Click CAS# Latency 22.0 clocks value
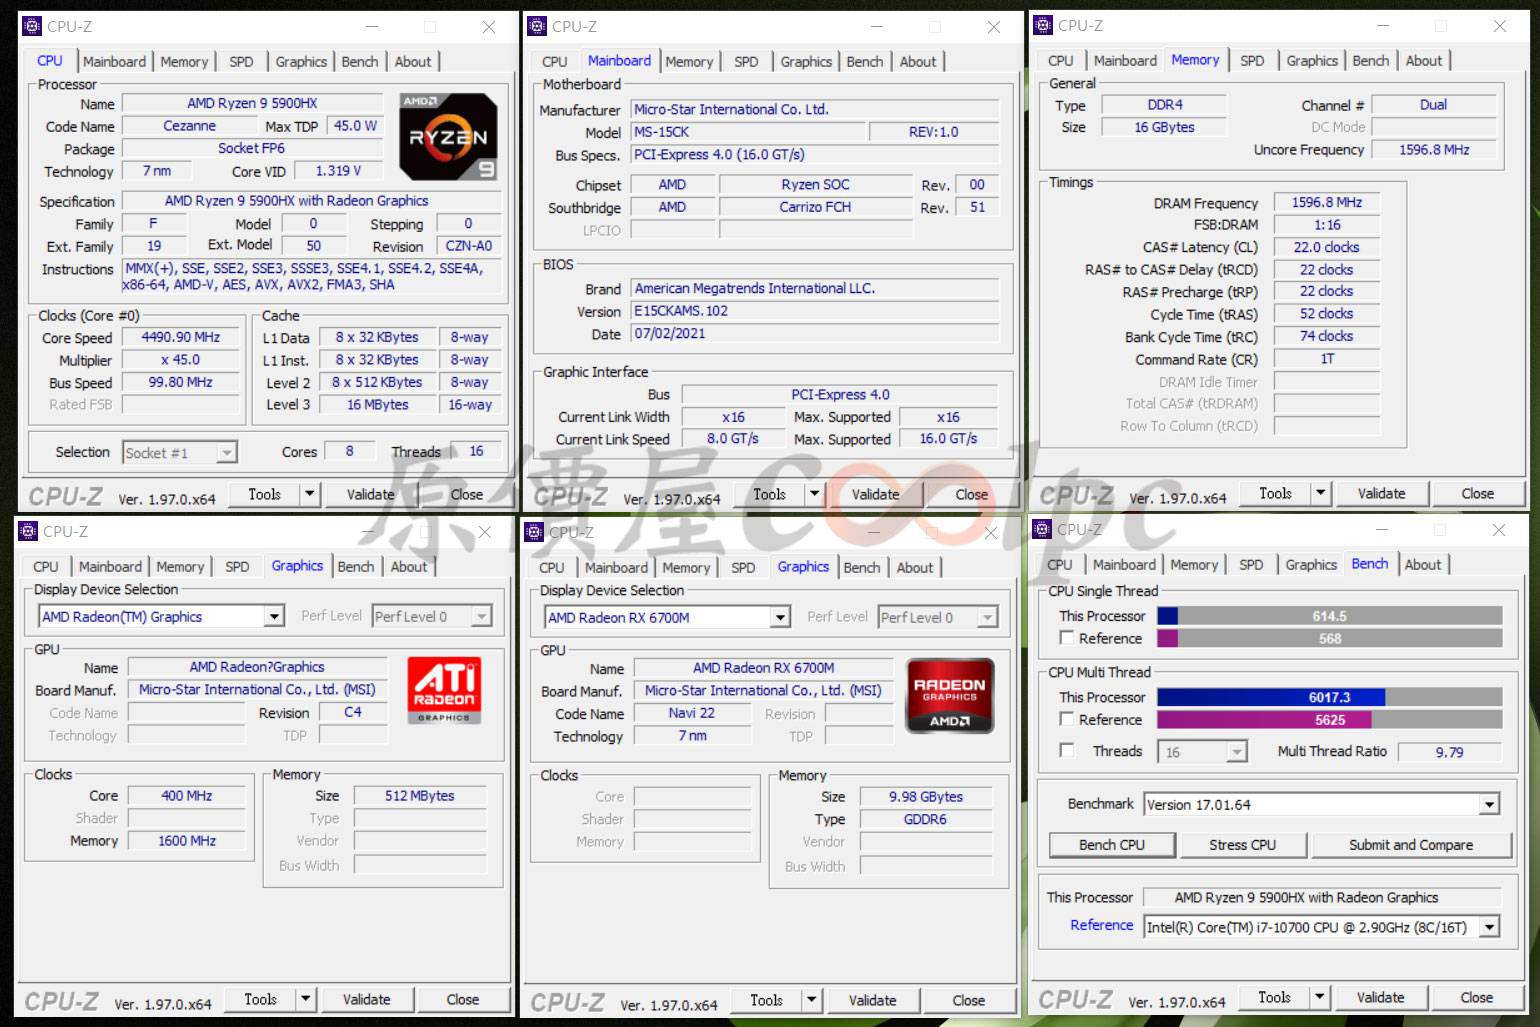The width and height of the screenshot is (1540, 1027). 1326,247
